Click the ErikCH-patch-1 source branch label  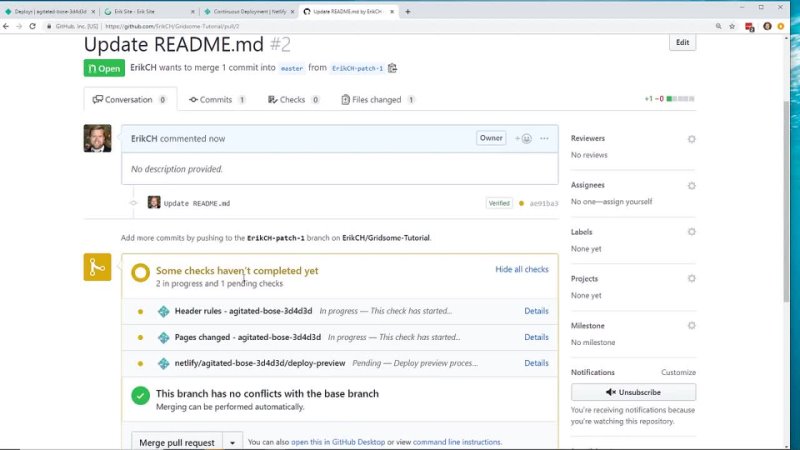tap(357, 68)
